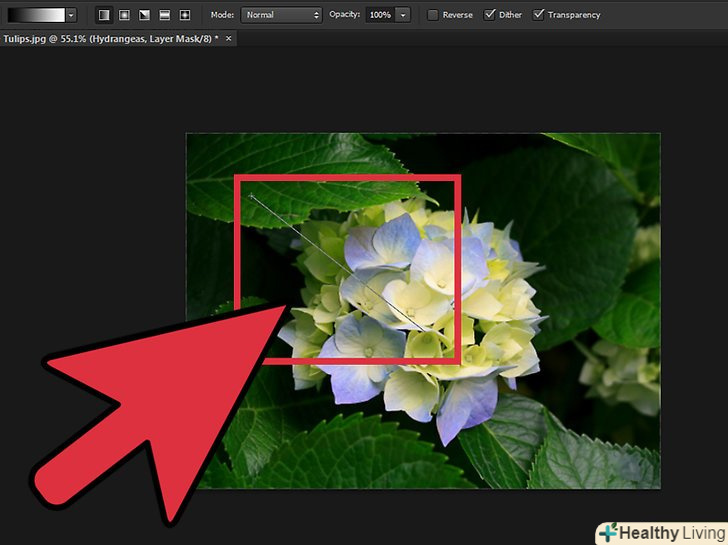728x545 pixels.
Task: Select the Reflected Gradient style icon
Action: pos(164,15)
